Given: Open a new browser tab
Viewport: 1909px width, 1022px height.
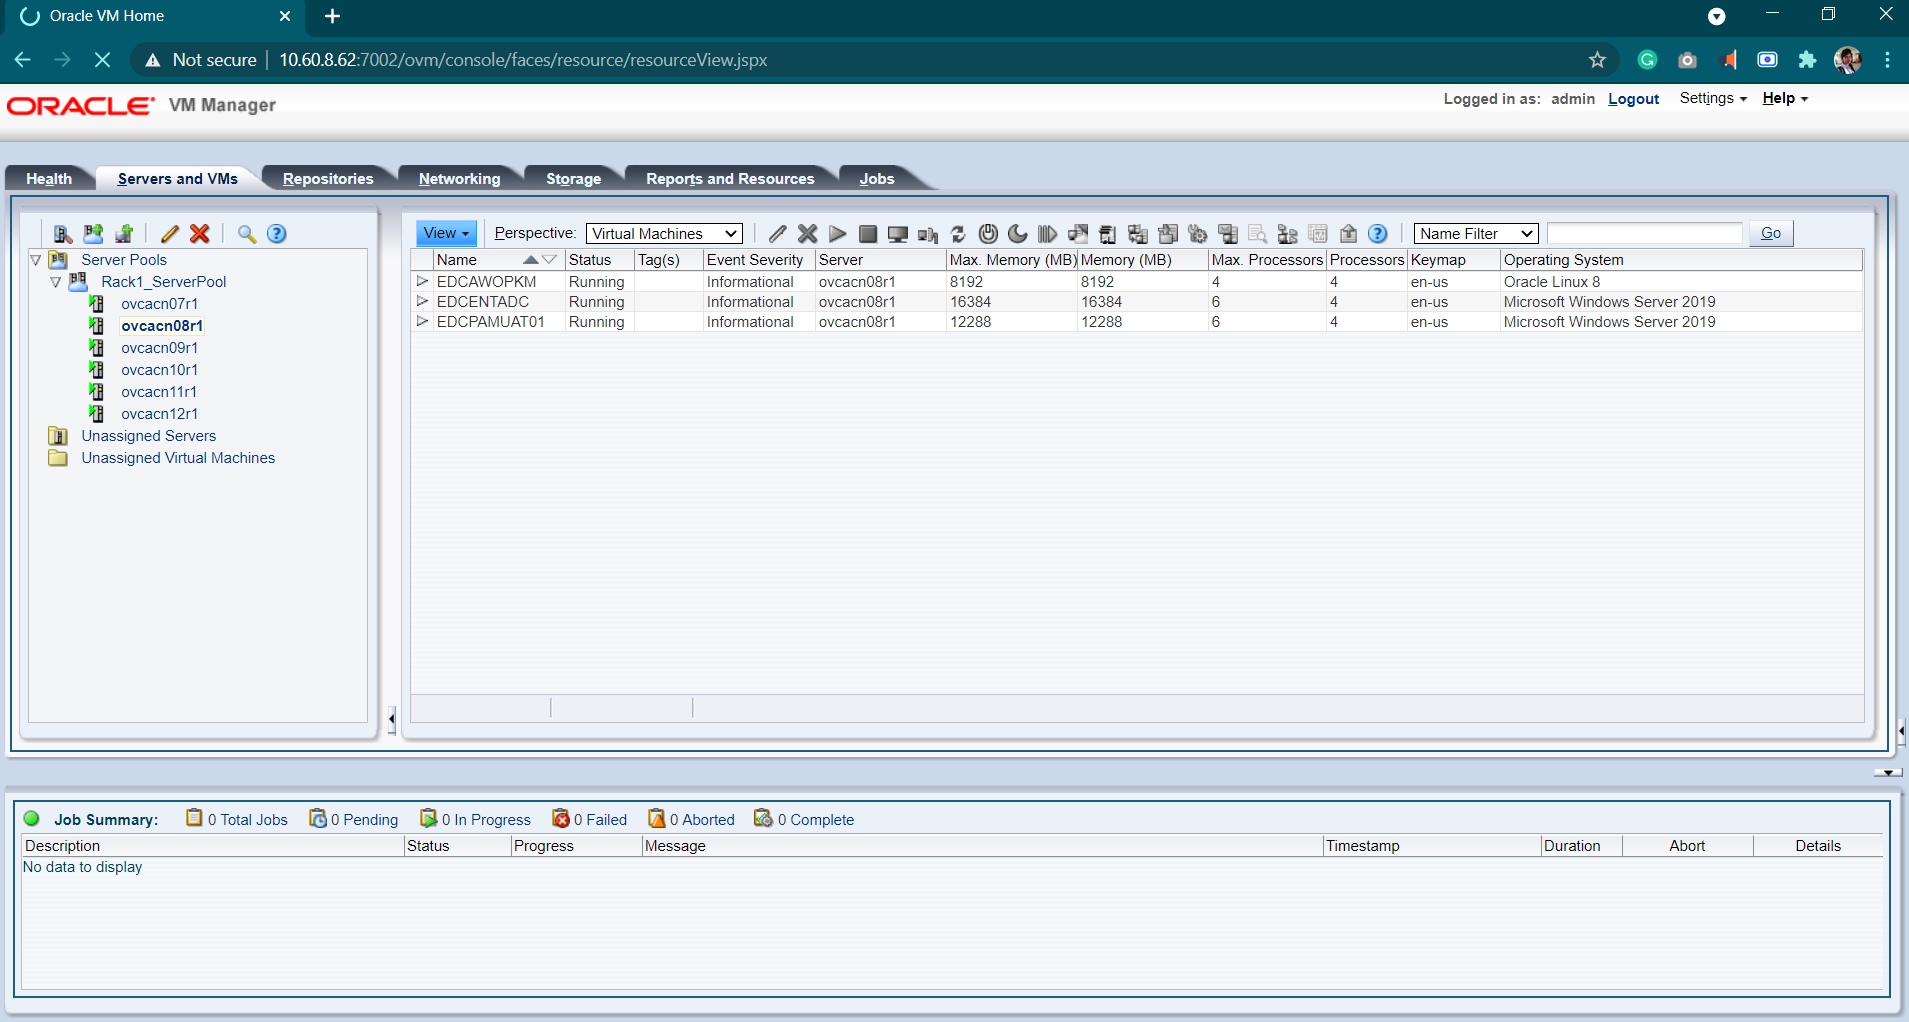Looking at the screenshot, I should pos(333,16).
